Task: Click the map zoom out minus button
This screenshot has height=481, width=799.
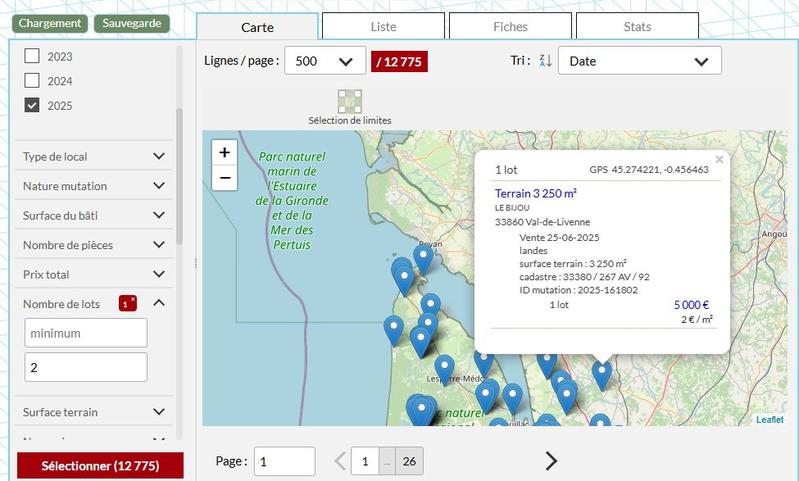Action: coord(225,178)
